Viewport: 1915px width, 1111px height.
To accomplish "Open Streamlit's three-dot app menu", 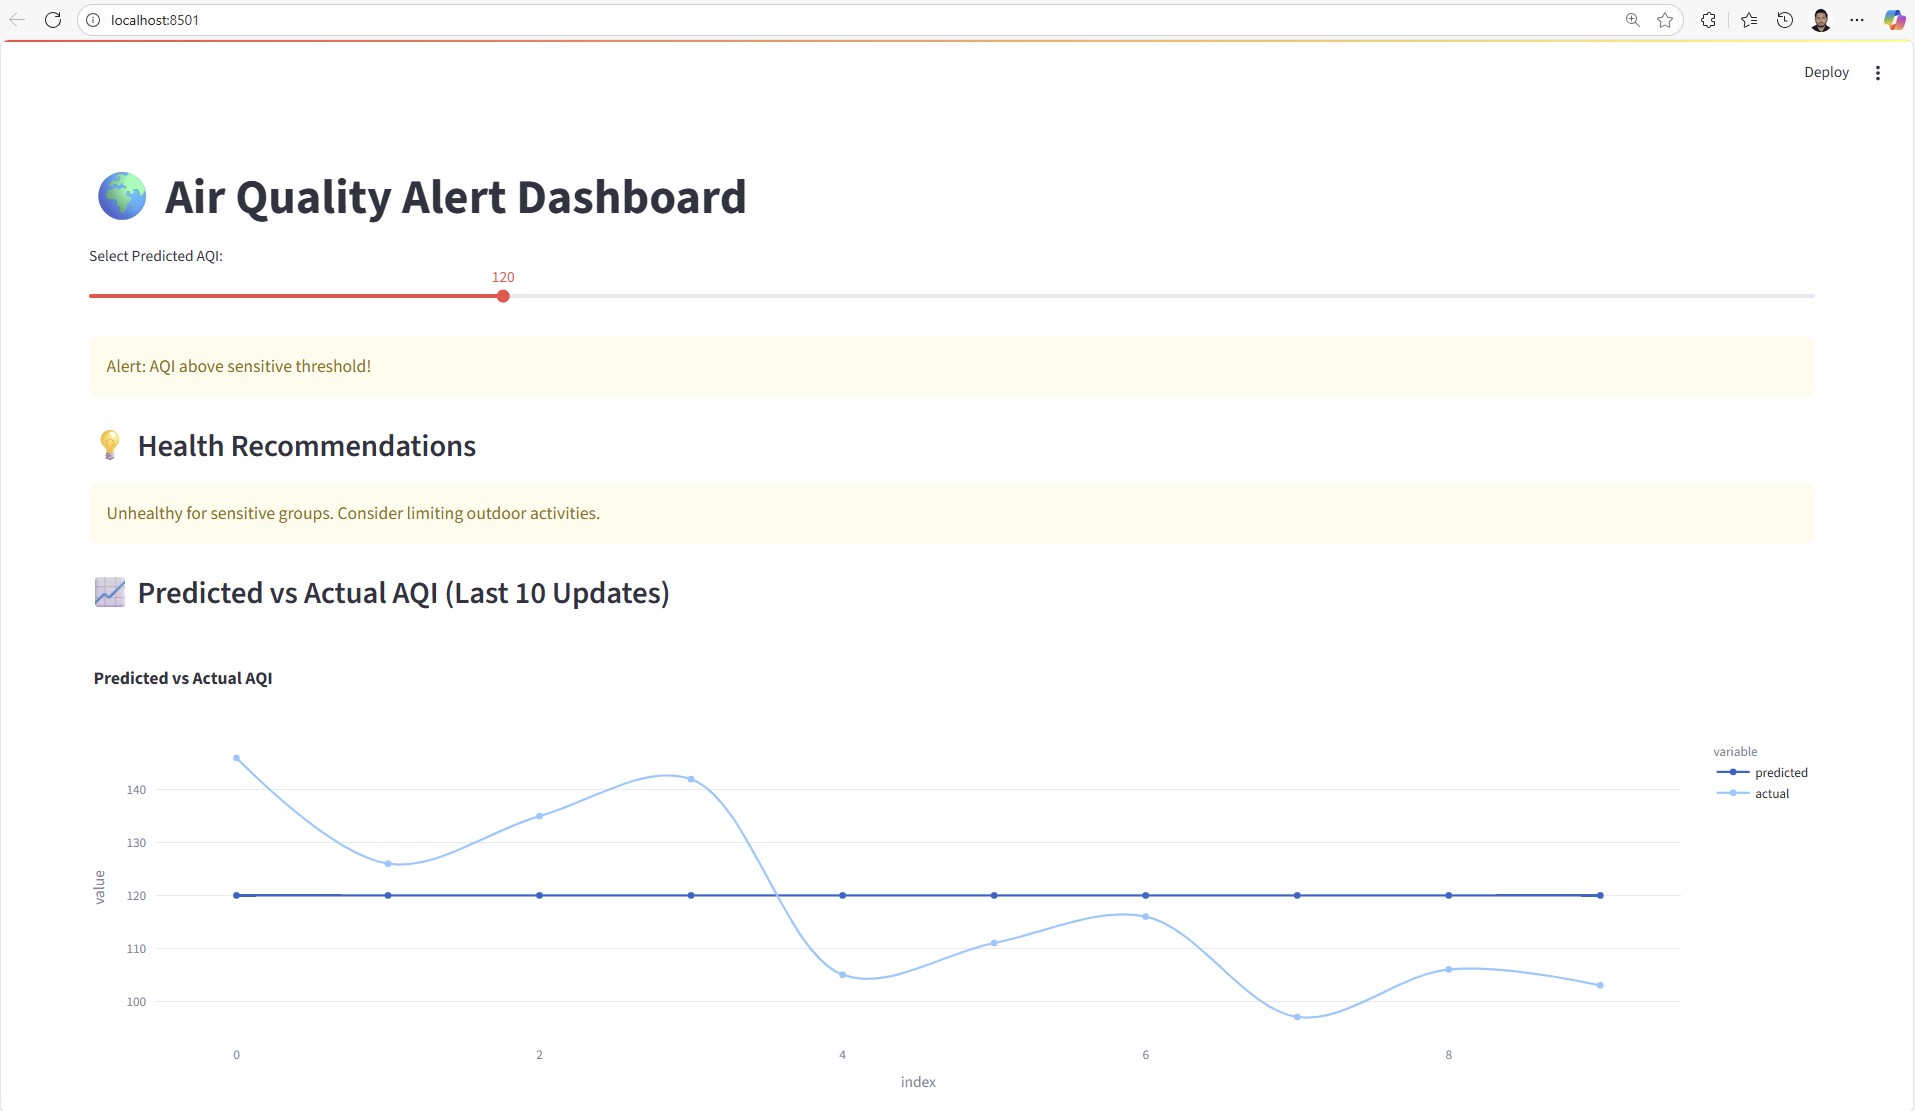I will pyautogui.click(x=1878, y=73).
